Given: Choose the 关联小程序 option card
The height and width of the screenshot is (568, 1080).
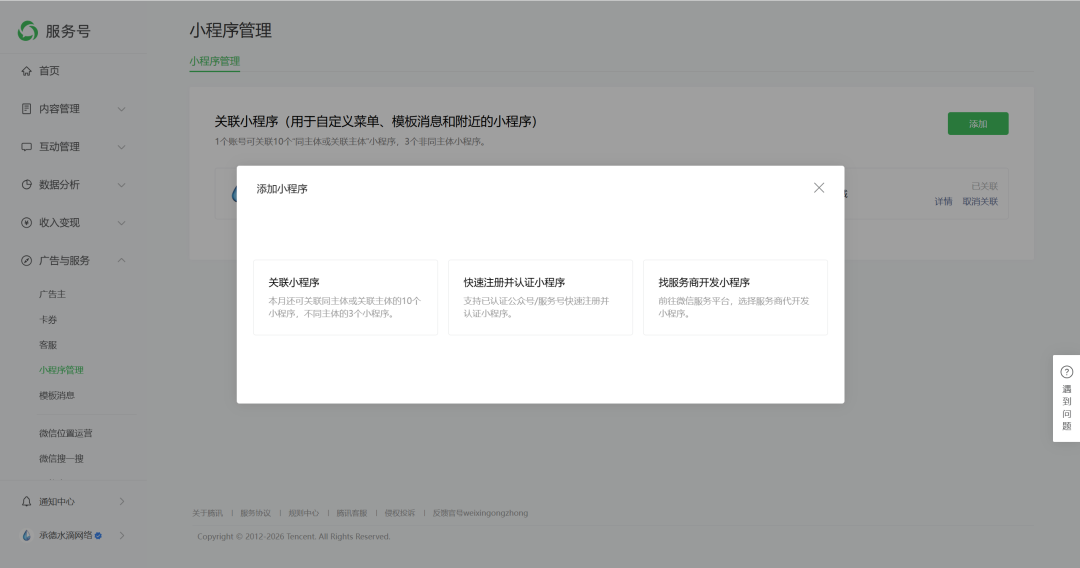Looking at the screenshot, I should click(x=346, y=297).
